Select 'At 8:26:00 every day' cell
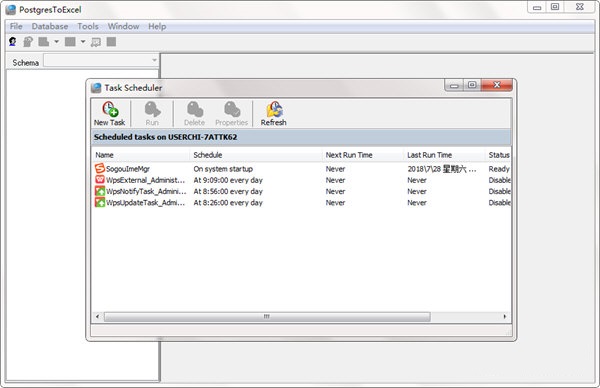 (228, 202)
